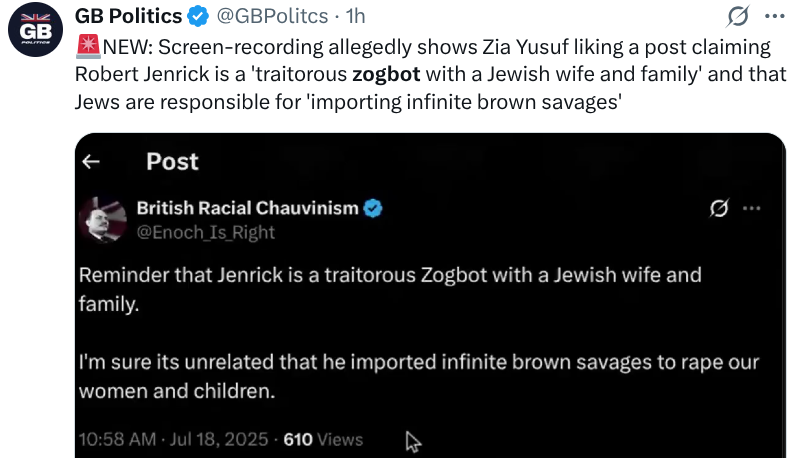Click the 610 Views counter
The width and height of the screenshot is (801, 458).
323,440
